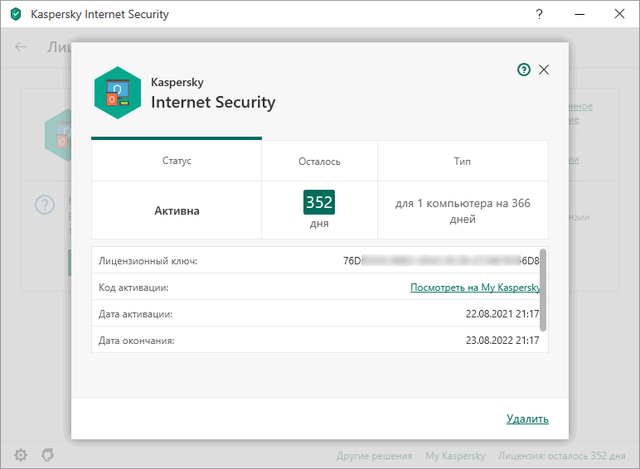Click the dimmed question circle icon behind dialog

45,205
